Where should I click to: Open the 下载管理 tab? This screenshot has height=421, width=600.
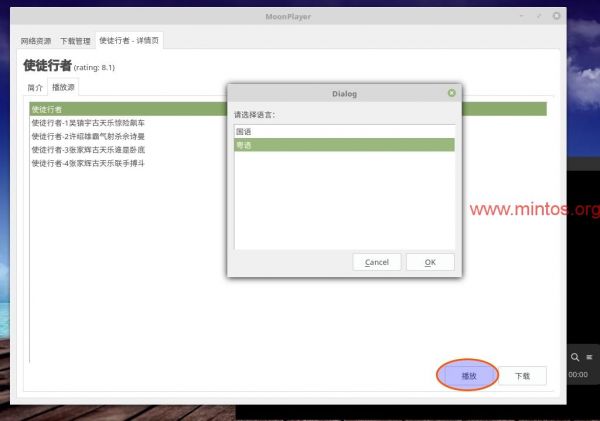coord(75,41)
